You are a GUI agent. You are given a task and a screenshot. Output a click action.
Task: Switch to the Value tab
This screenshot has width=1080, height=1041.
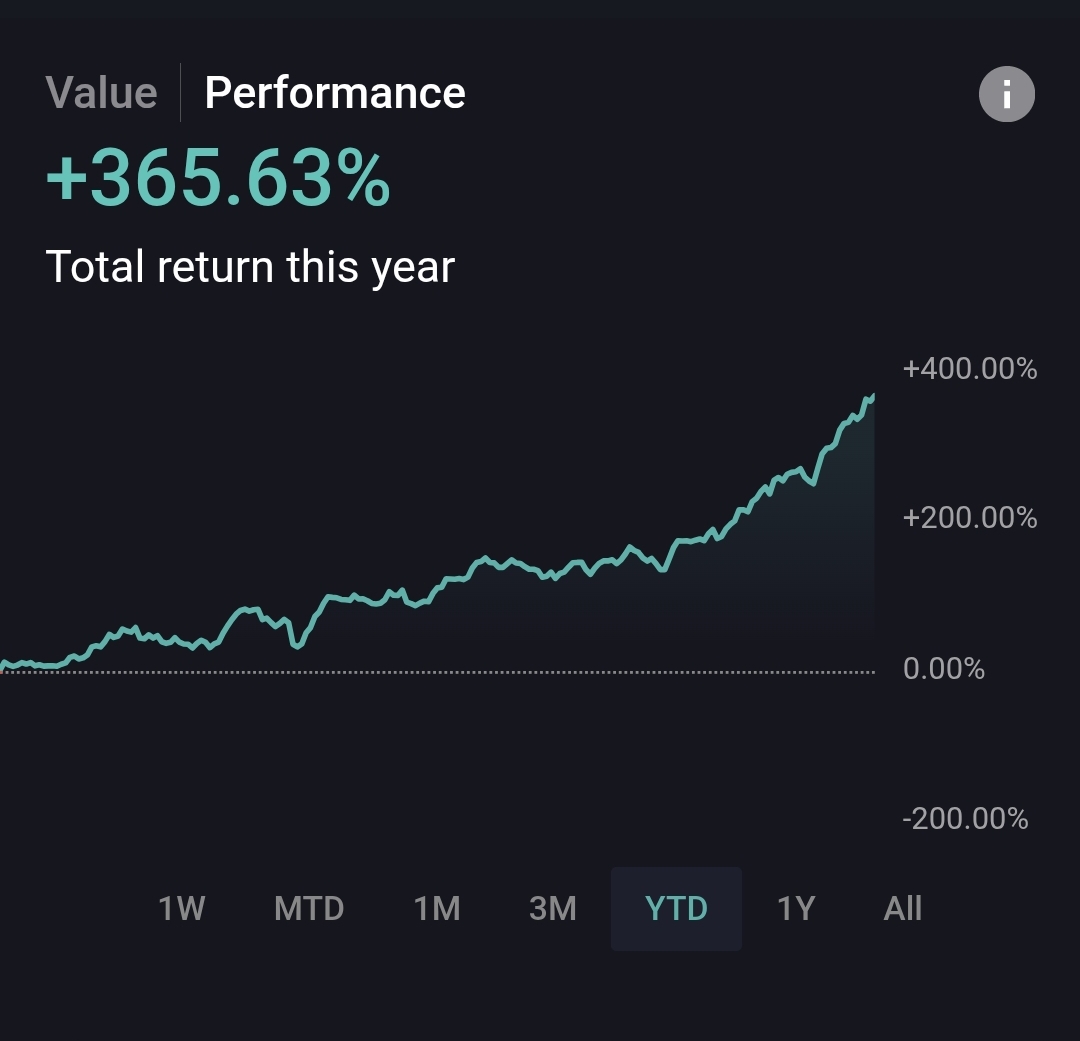pos(101,93)
